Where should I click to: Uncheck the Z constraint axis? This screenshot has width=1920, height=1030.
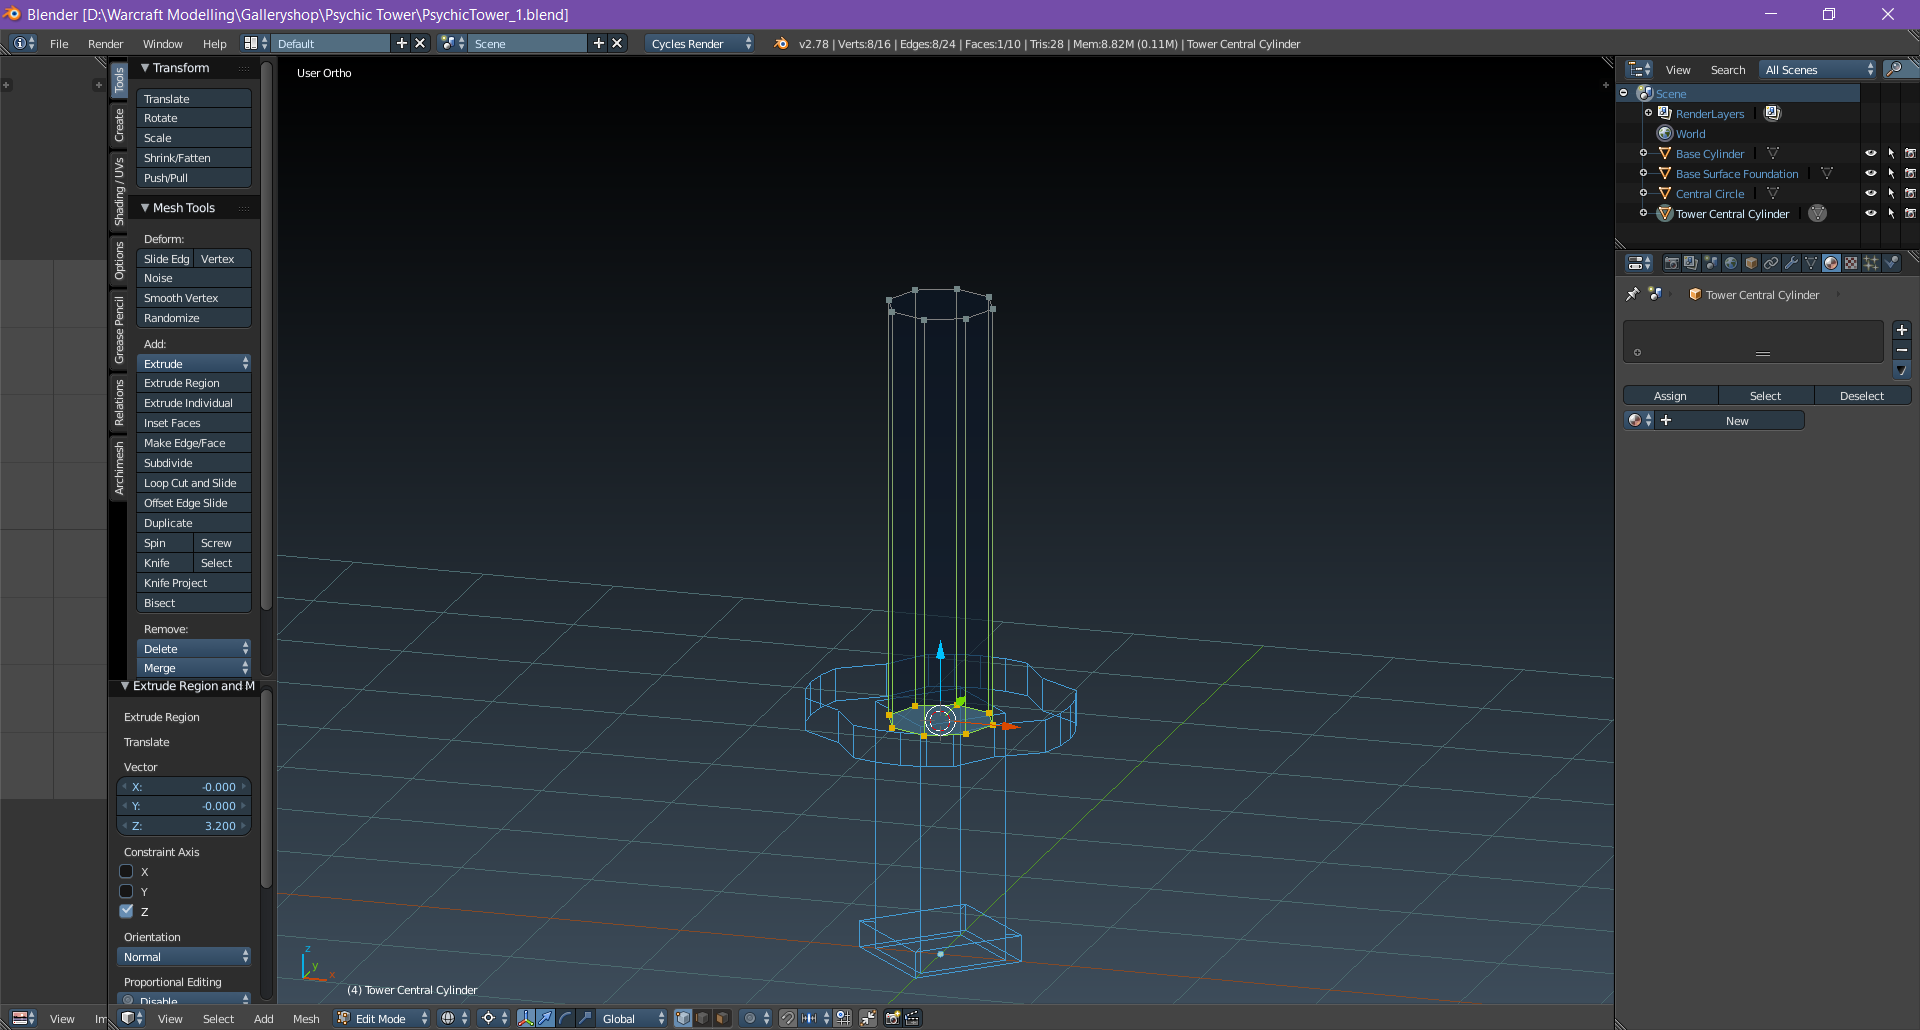click(x=126, y=911)
